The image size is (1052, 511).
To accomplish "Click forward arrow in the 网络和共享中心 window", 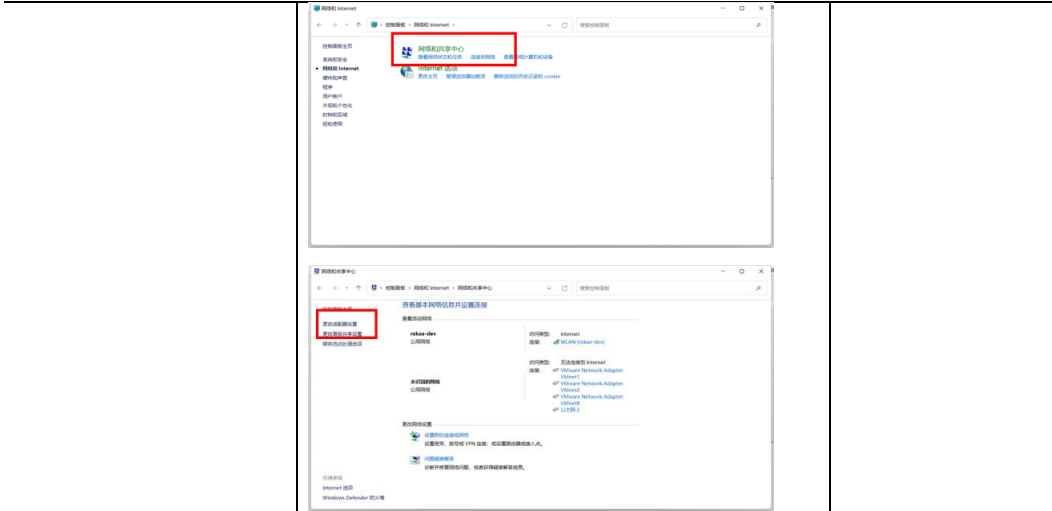I will [x=334, y=288].
